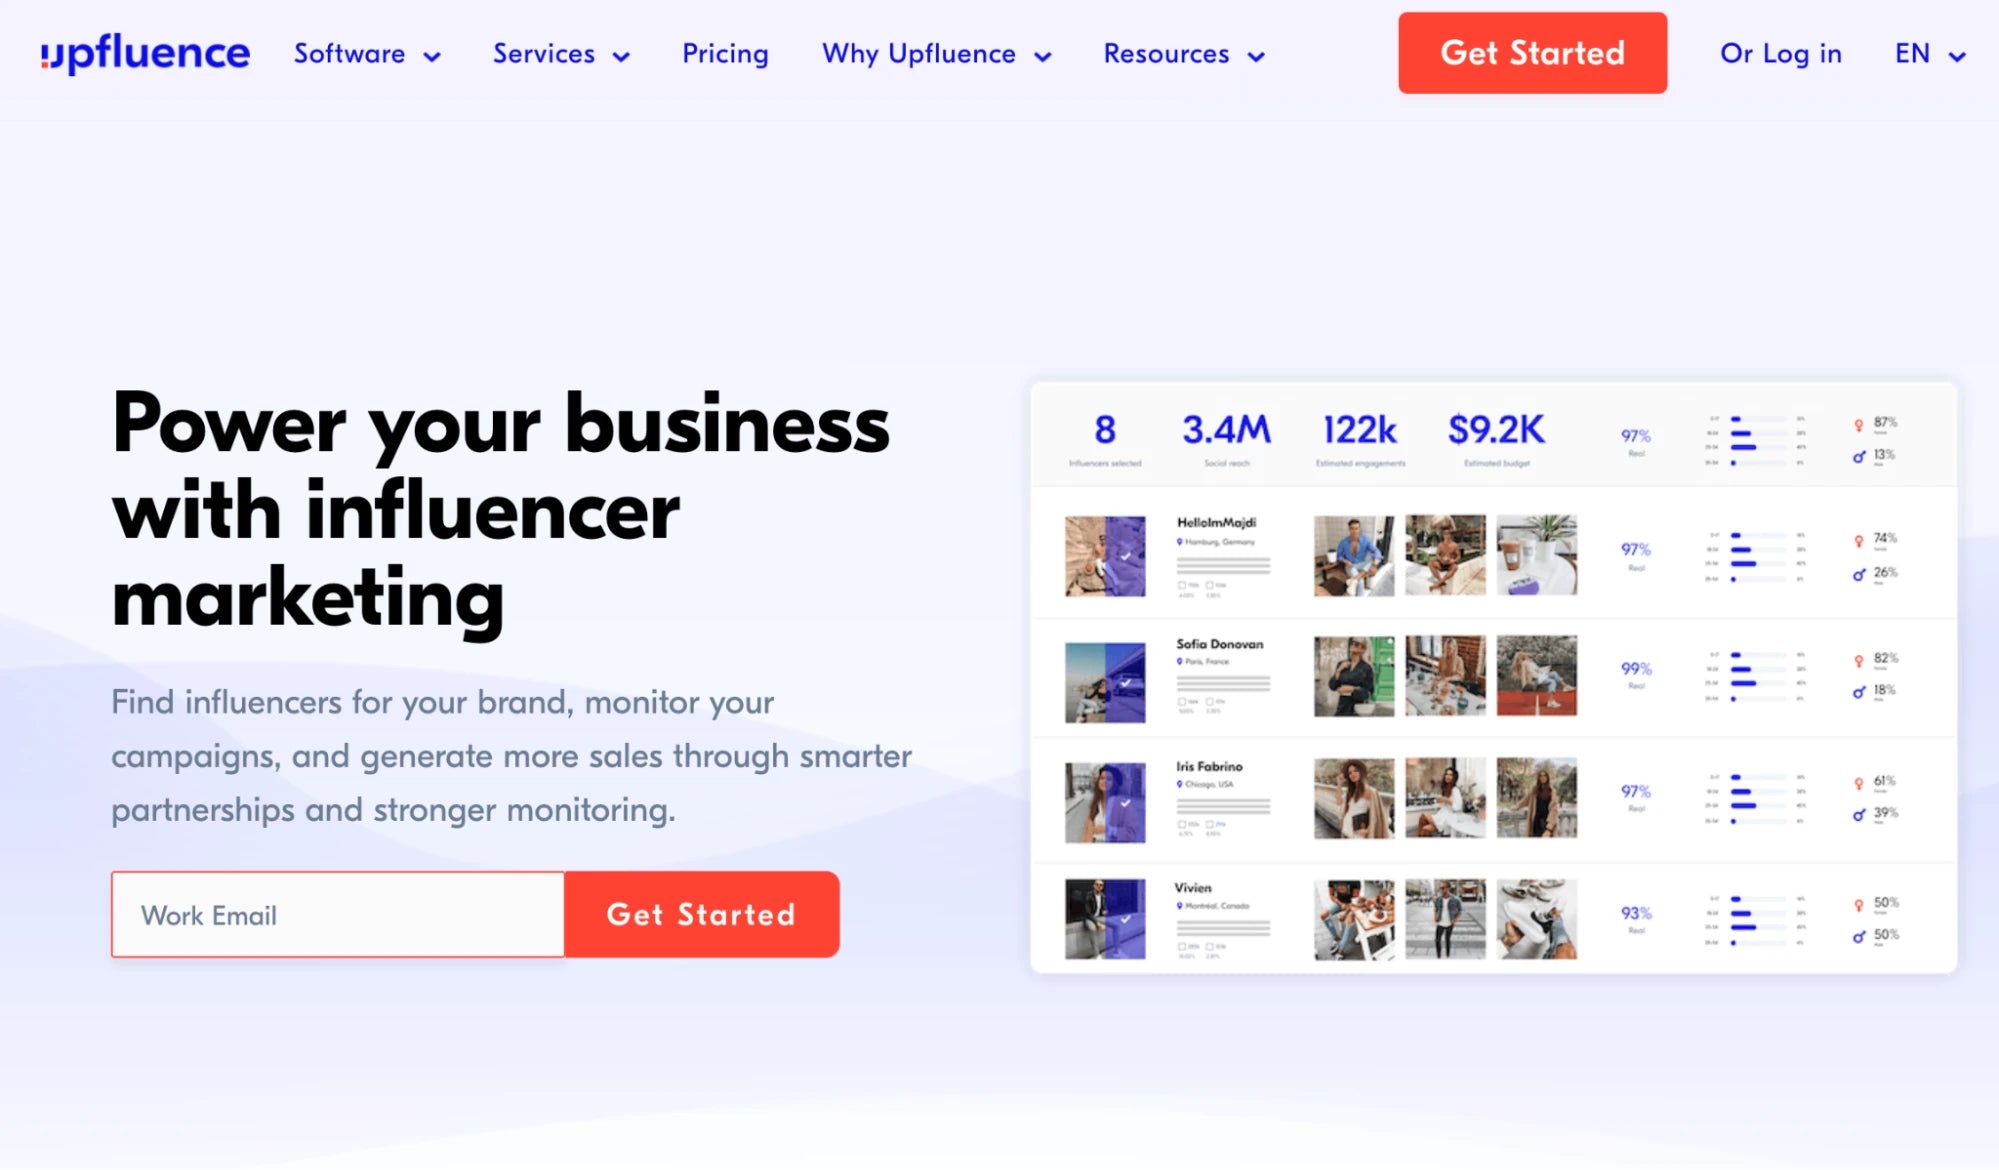1999x1170 pixels.
Task: Expand the Services dropdown menu
Action: tap(560, 54)
